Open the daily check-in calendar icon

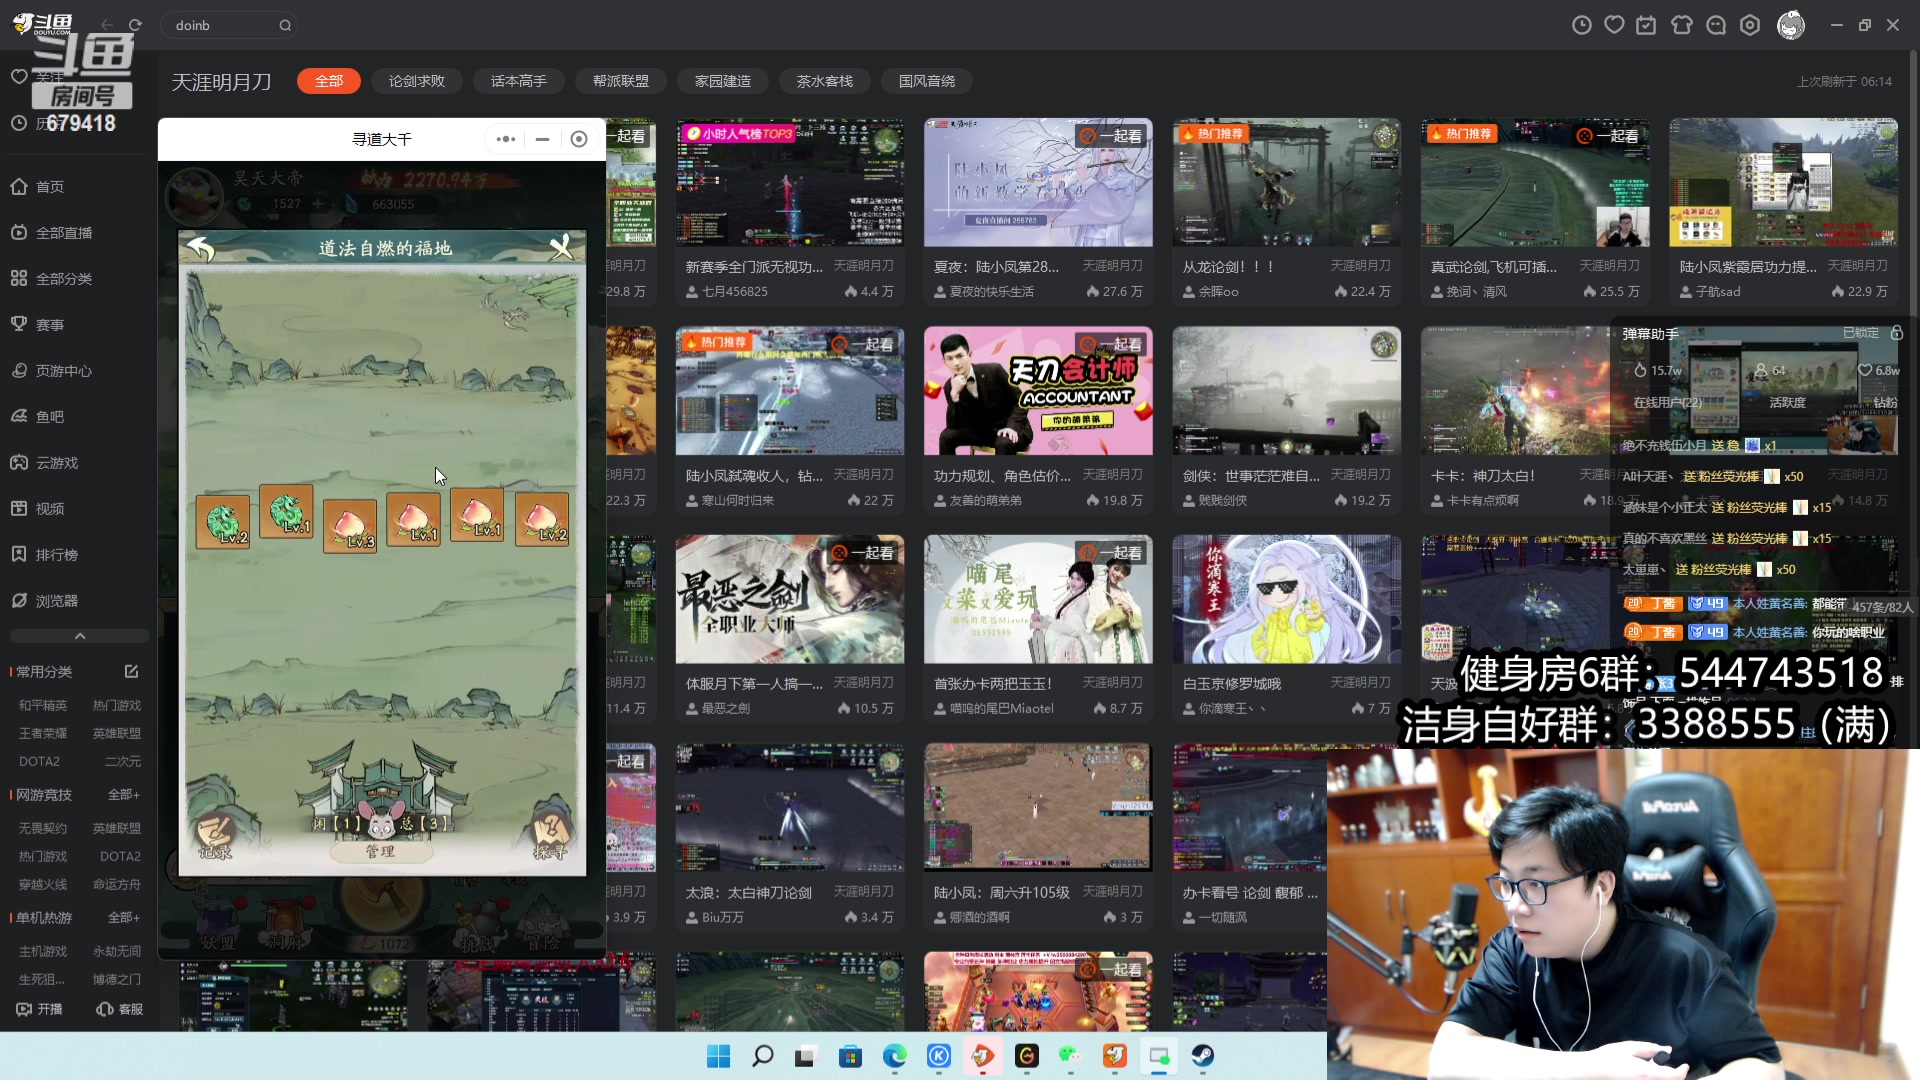pos(1646,25)
